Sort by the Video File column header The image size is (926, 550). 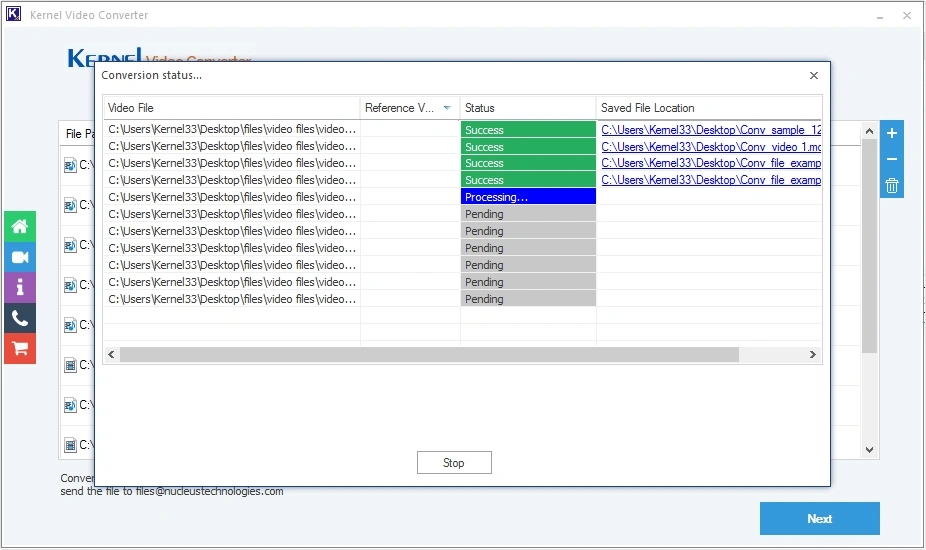[x=232, y=108]
